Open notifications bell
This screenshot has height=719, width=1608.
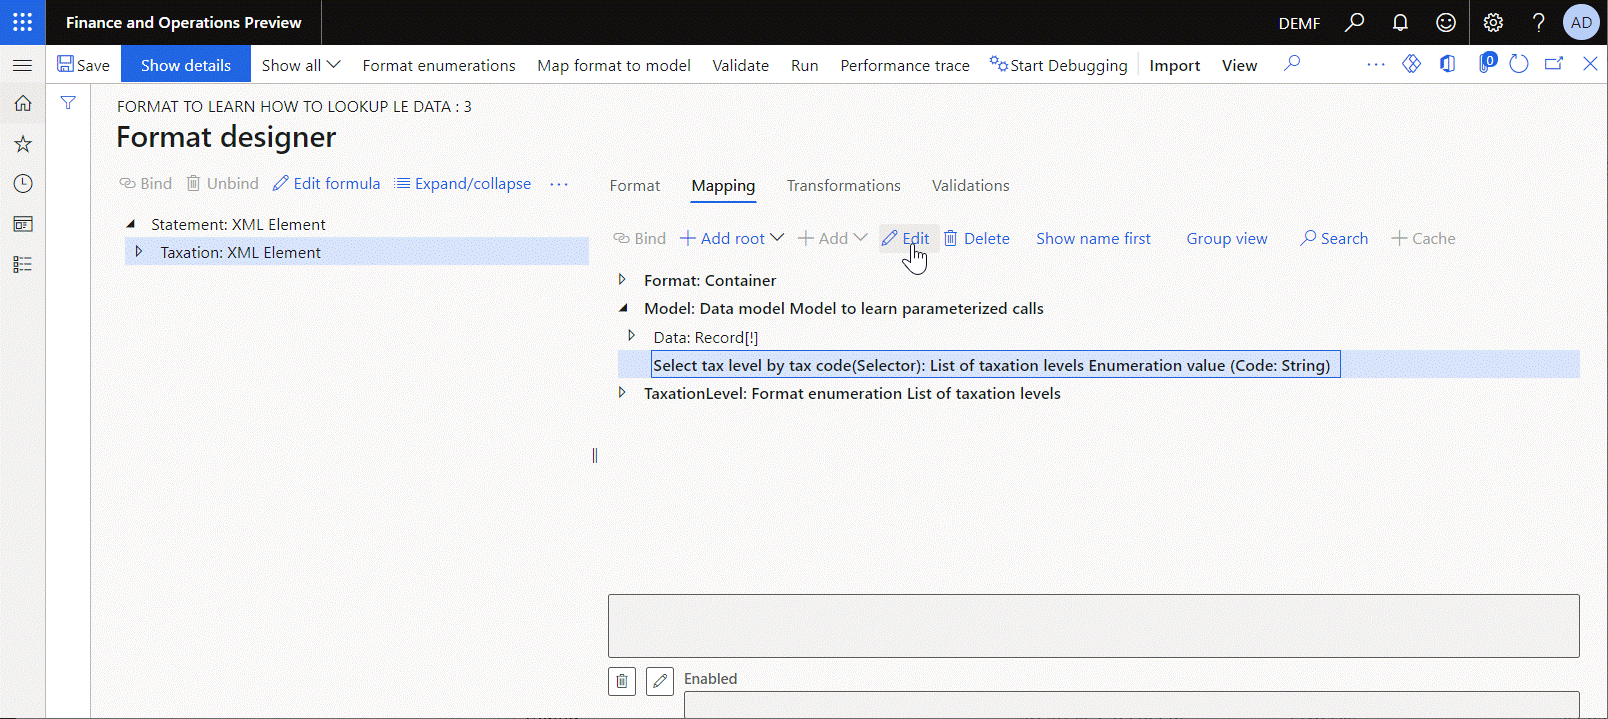[x=1400, y=22]
